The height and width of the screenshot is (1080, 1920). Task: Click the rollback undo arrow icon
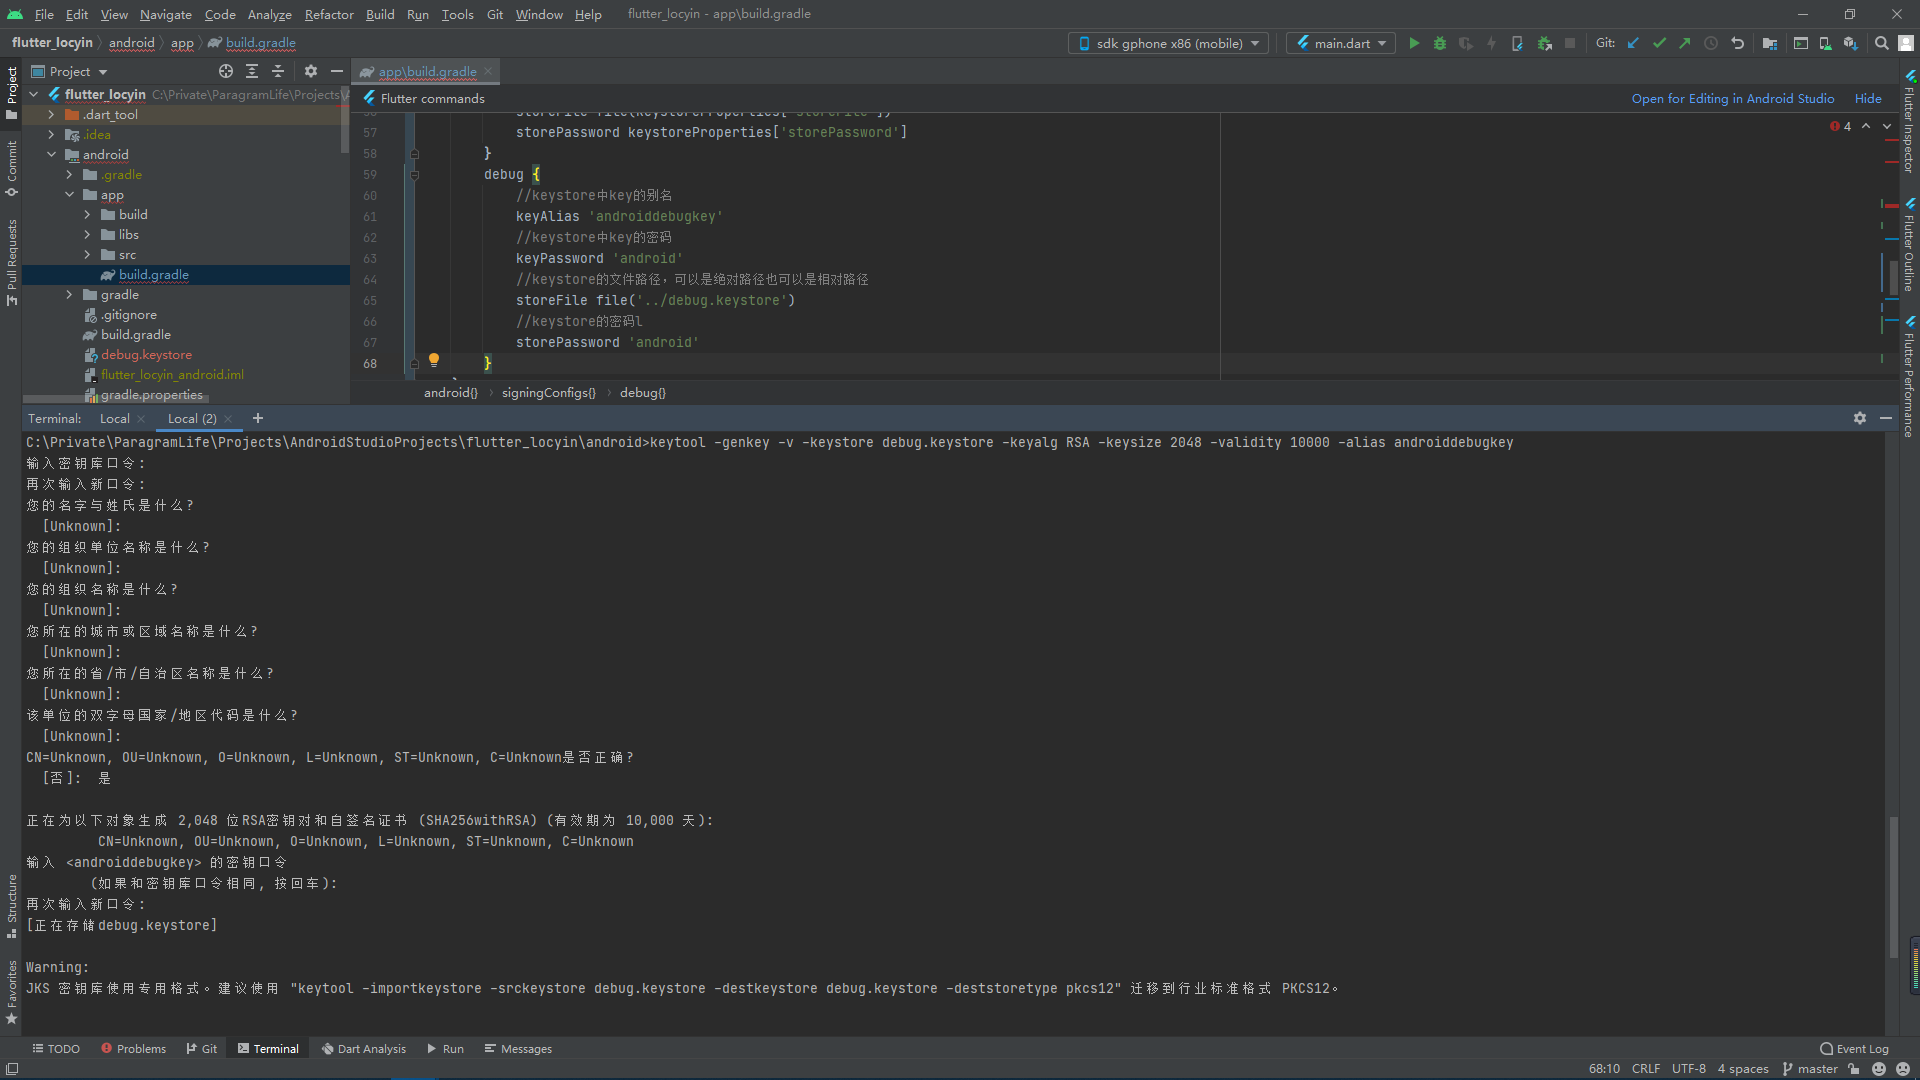point(1738,43)
